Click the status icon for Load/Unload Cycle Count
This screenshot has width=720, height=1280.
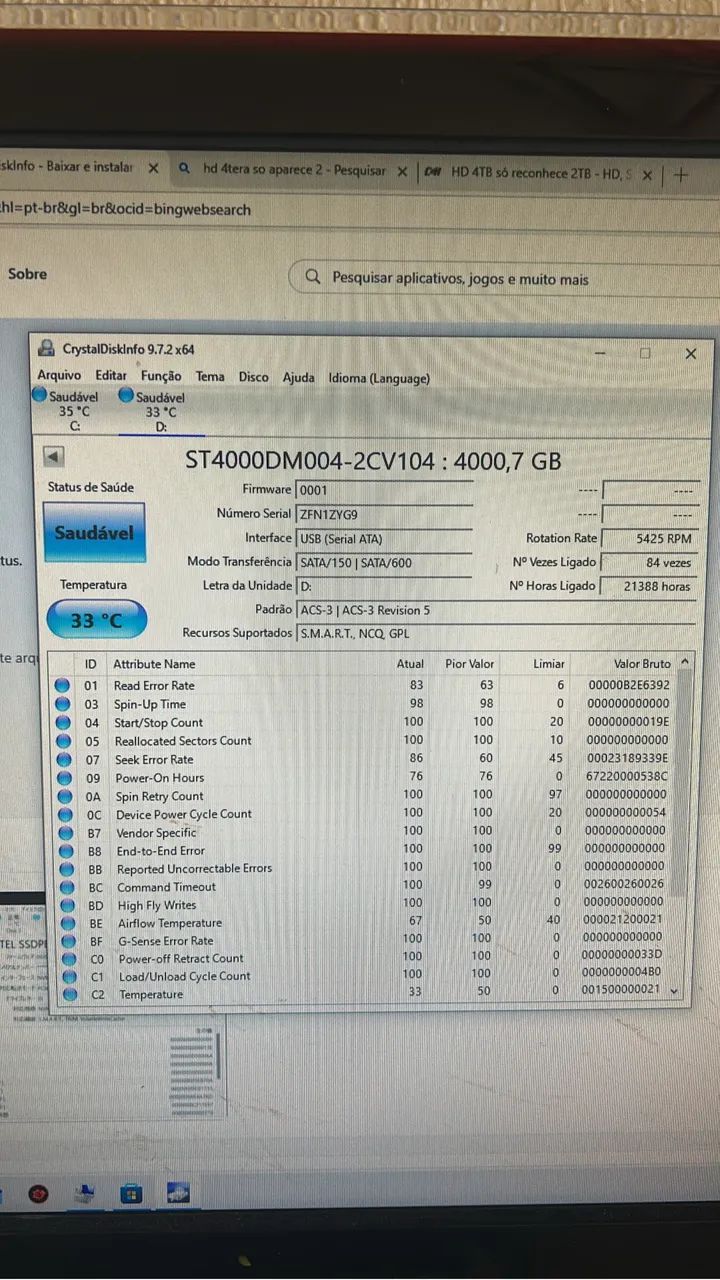point(69,976)
